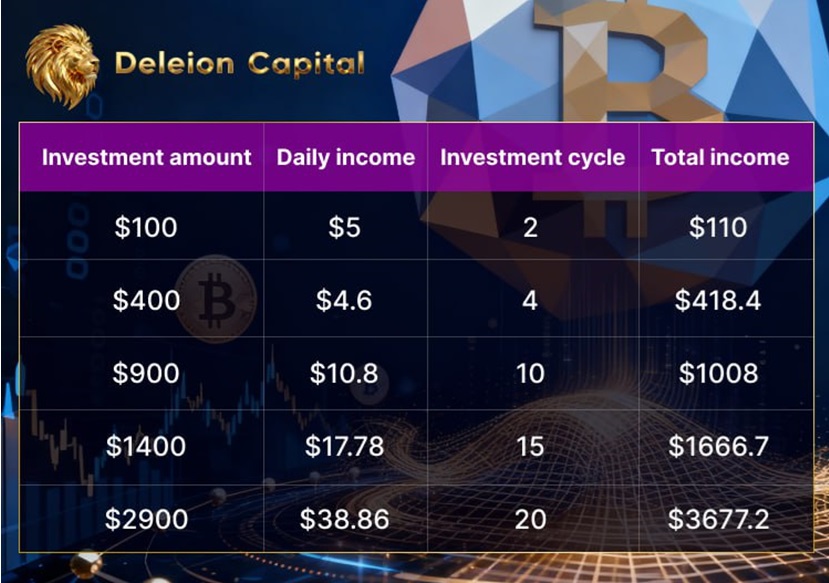829x583 pixels.
Task: Select the Daily income column header
Action: click(x=345, y=157)
